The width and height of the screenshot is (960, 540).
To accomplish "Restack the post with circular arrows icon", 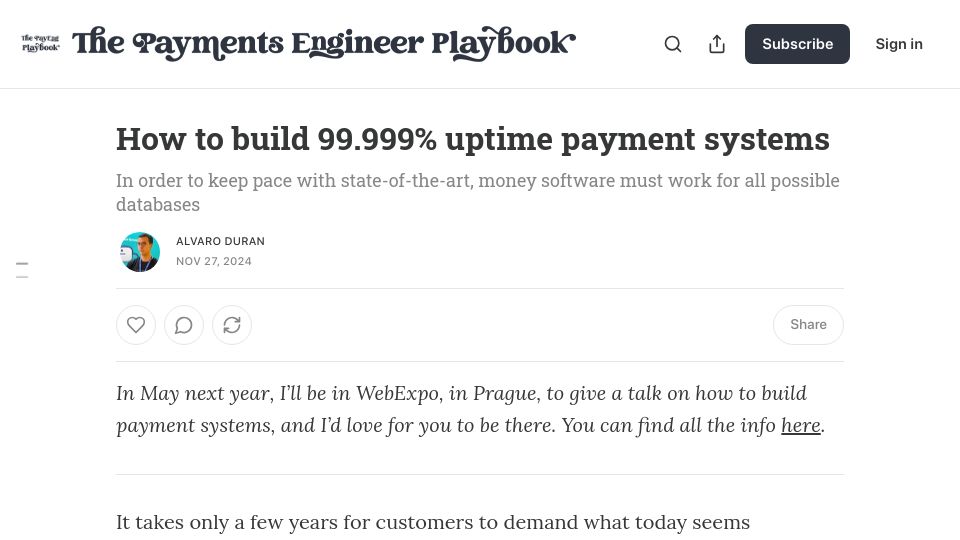I will pos(232,325).
